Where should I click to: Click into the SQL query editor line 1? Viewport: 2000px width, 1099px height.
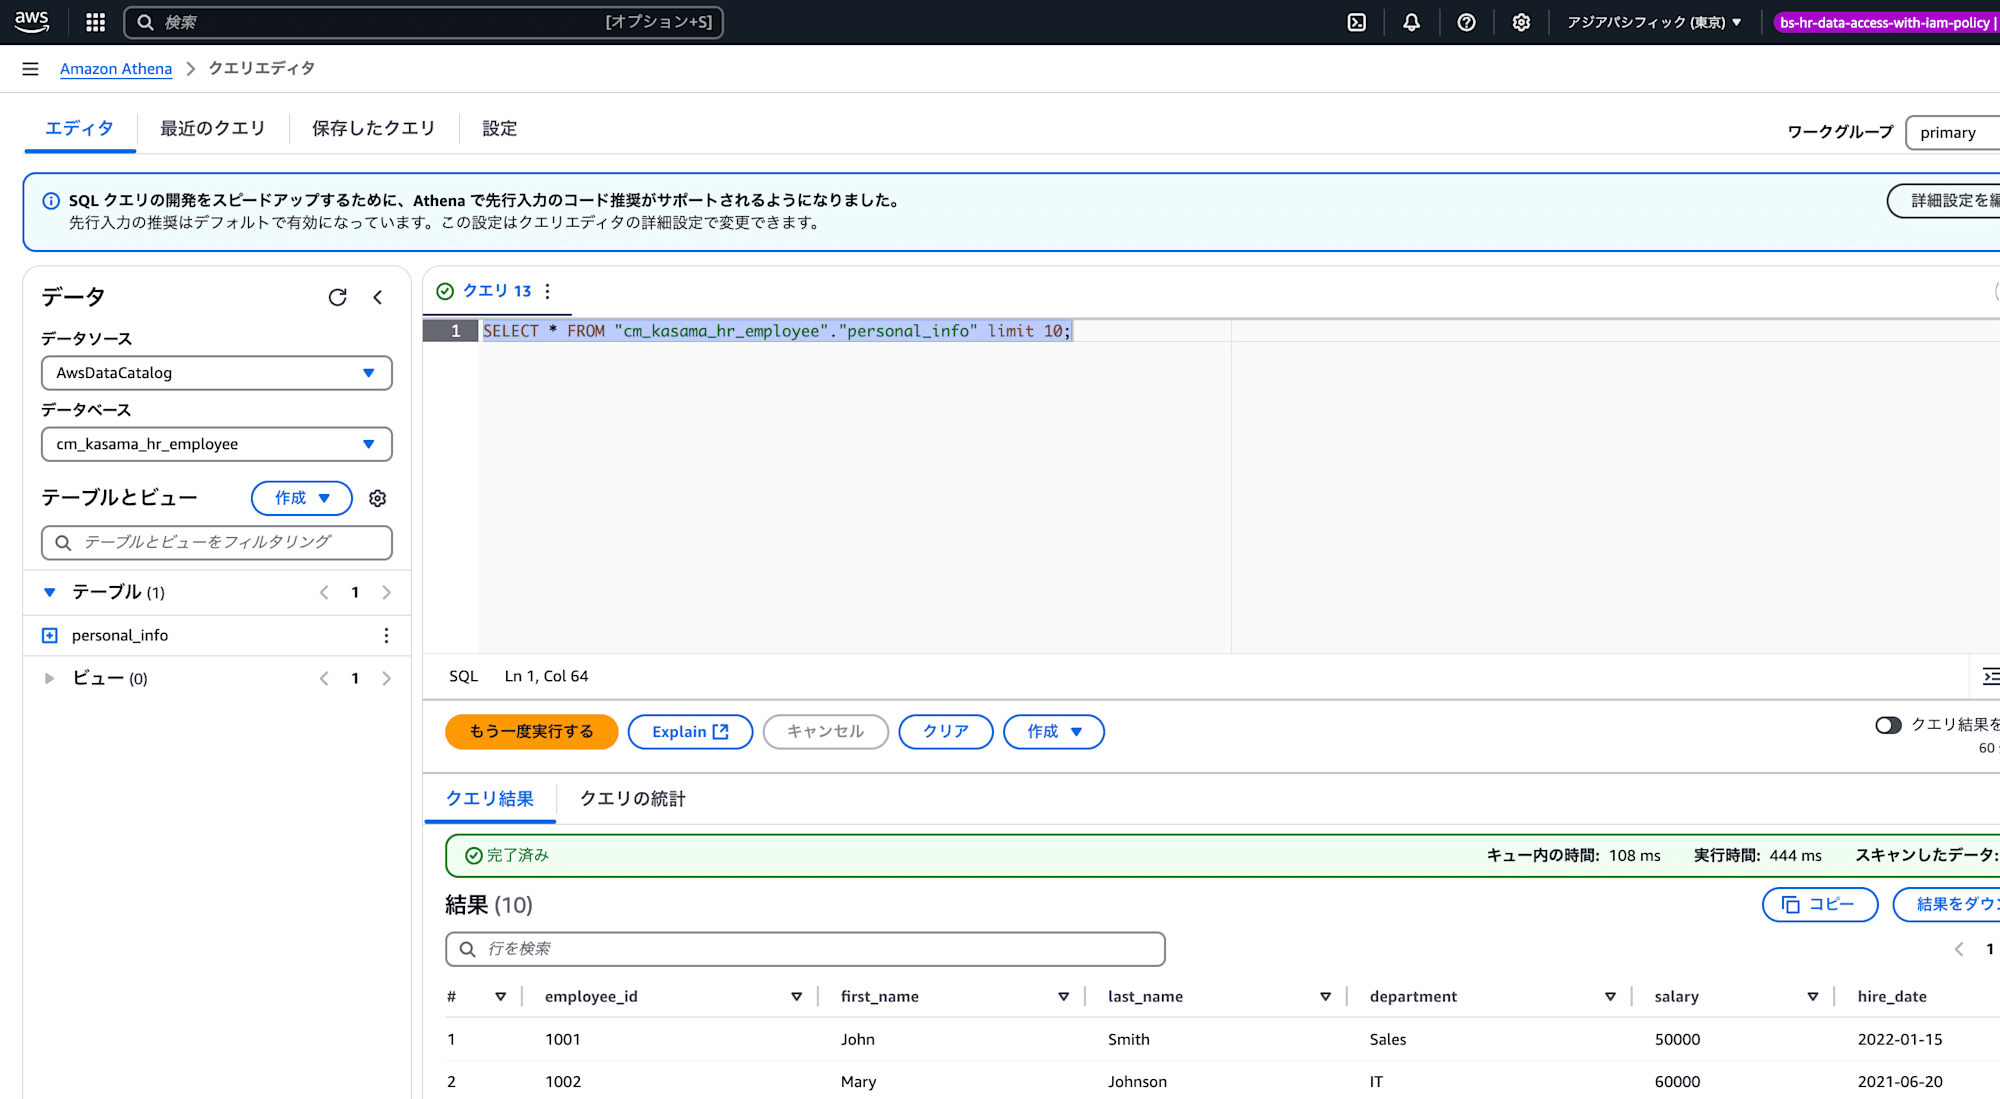(777, 332)
